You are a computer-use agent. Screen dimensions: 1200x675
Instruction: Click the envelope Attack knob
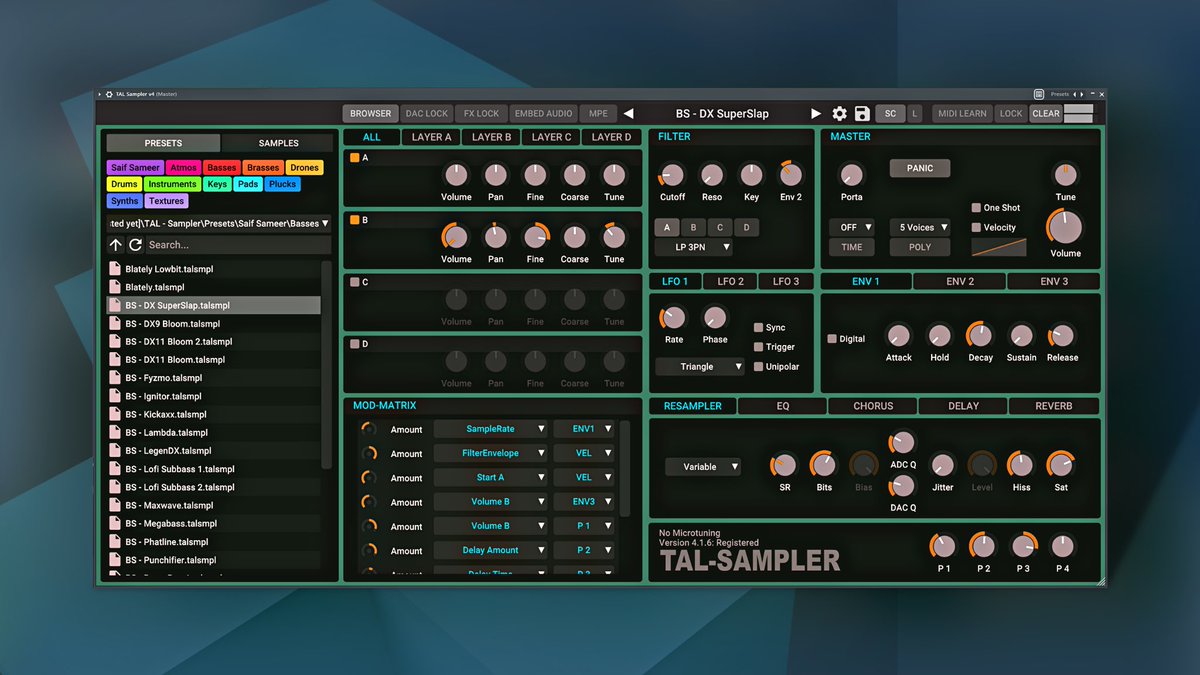[899, 336]
